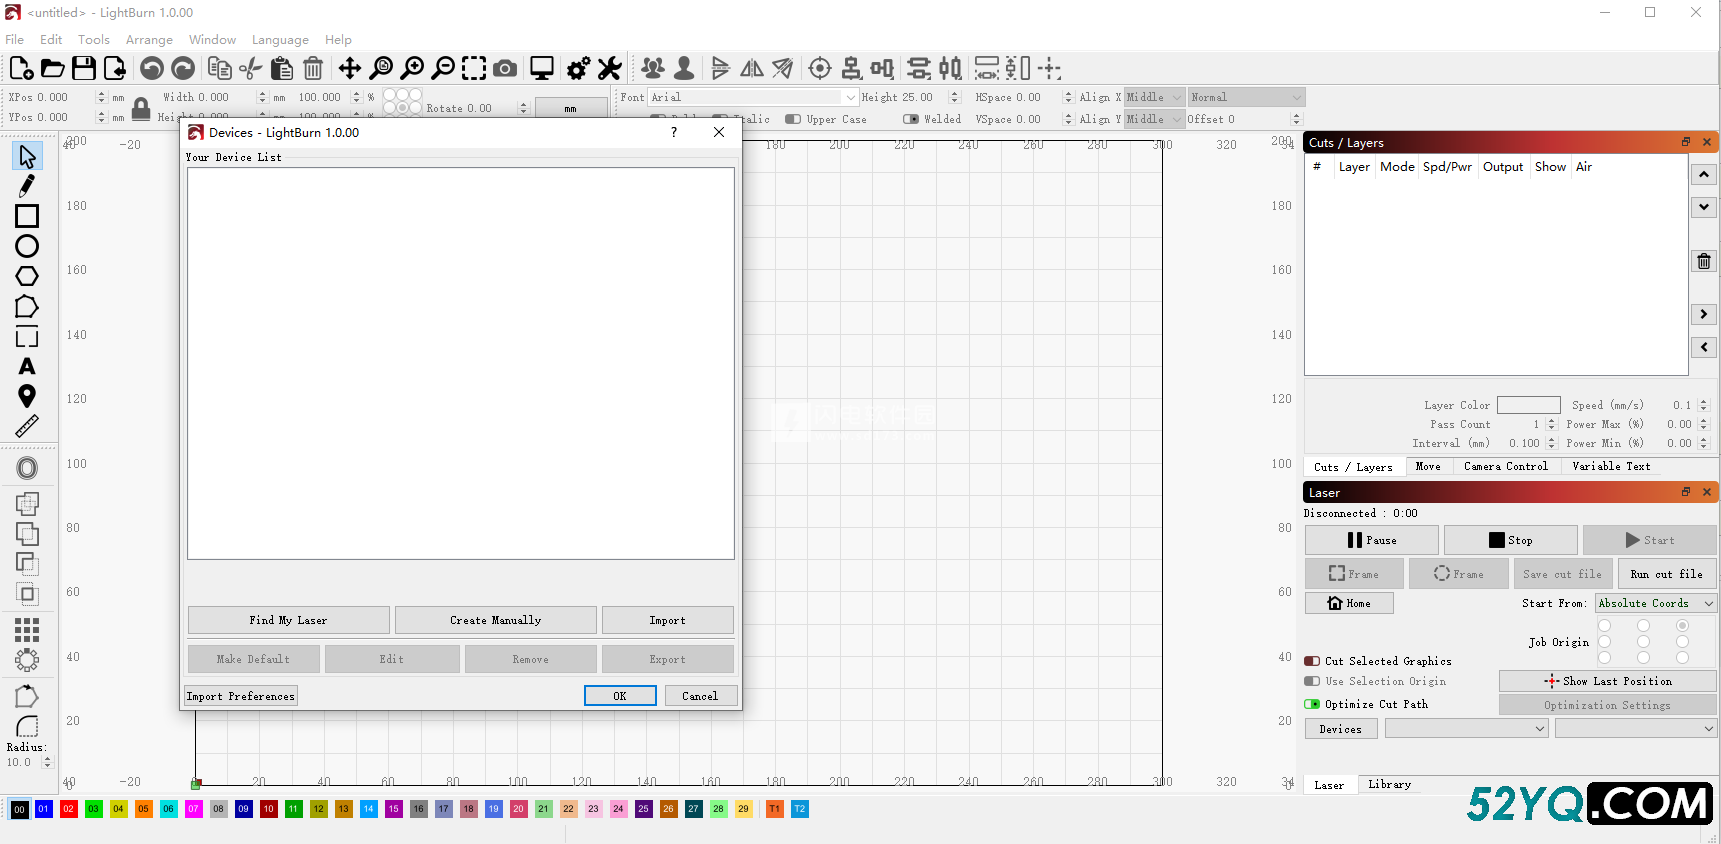The width and height of the screenshot is (1721, 844).
Task: Open Device Settings wrench-and-screwdriver icon
Action: pos(610,68)
